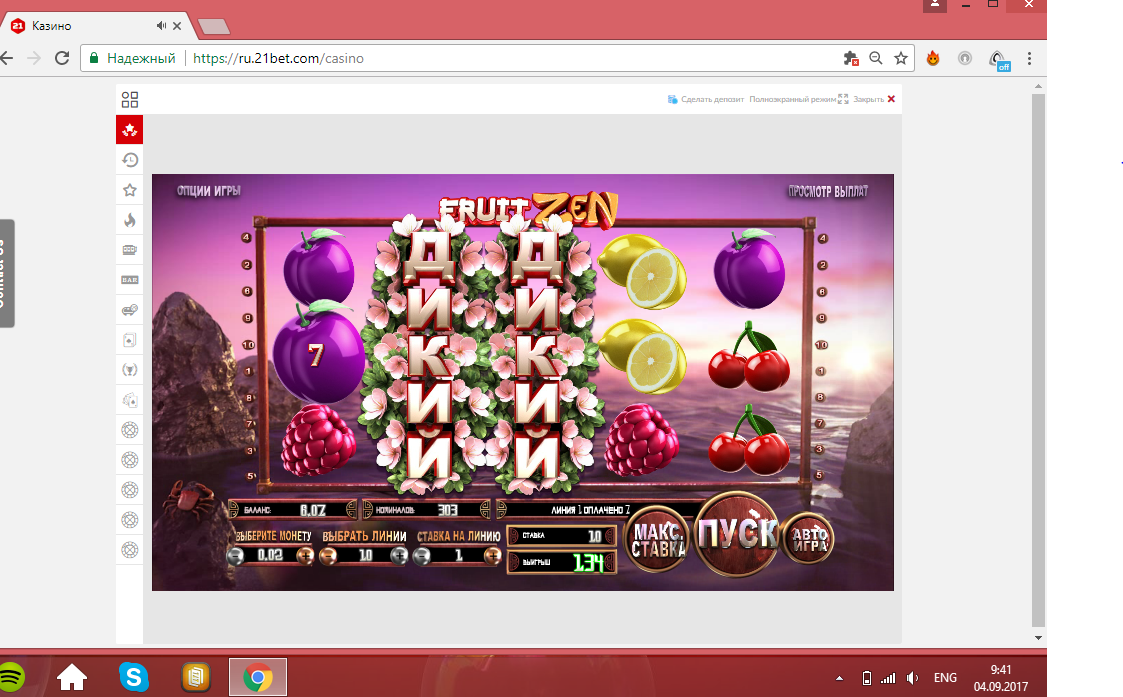
Task: Click the МАКС. СТАВКА max bet button
Action: click(x=657, y=540)
